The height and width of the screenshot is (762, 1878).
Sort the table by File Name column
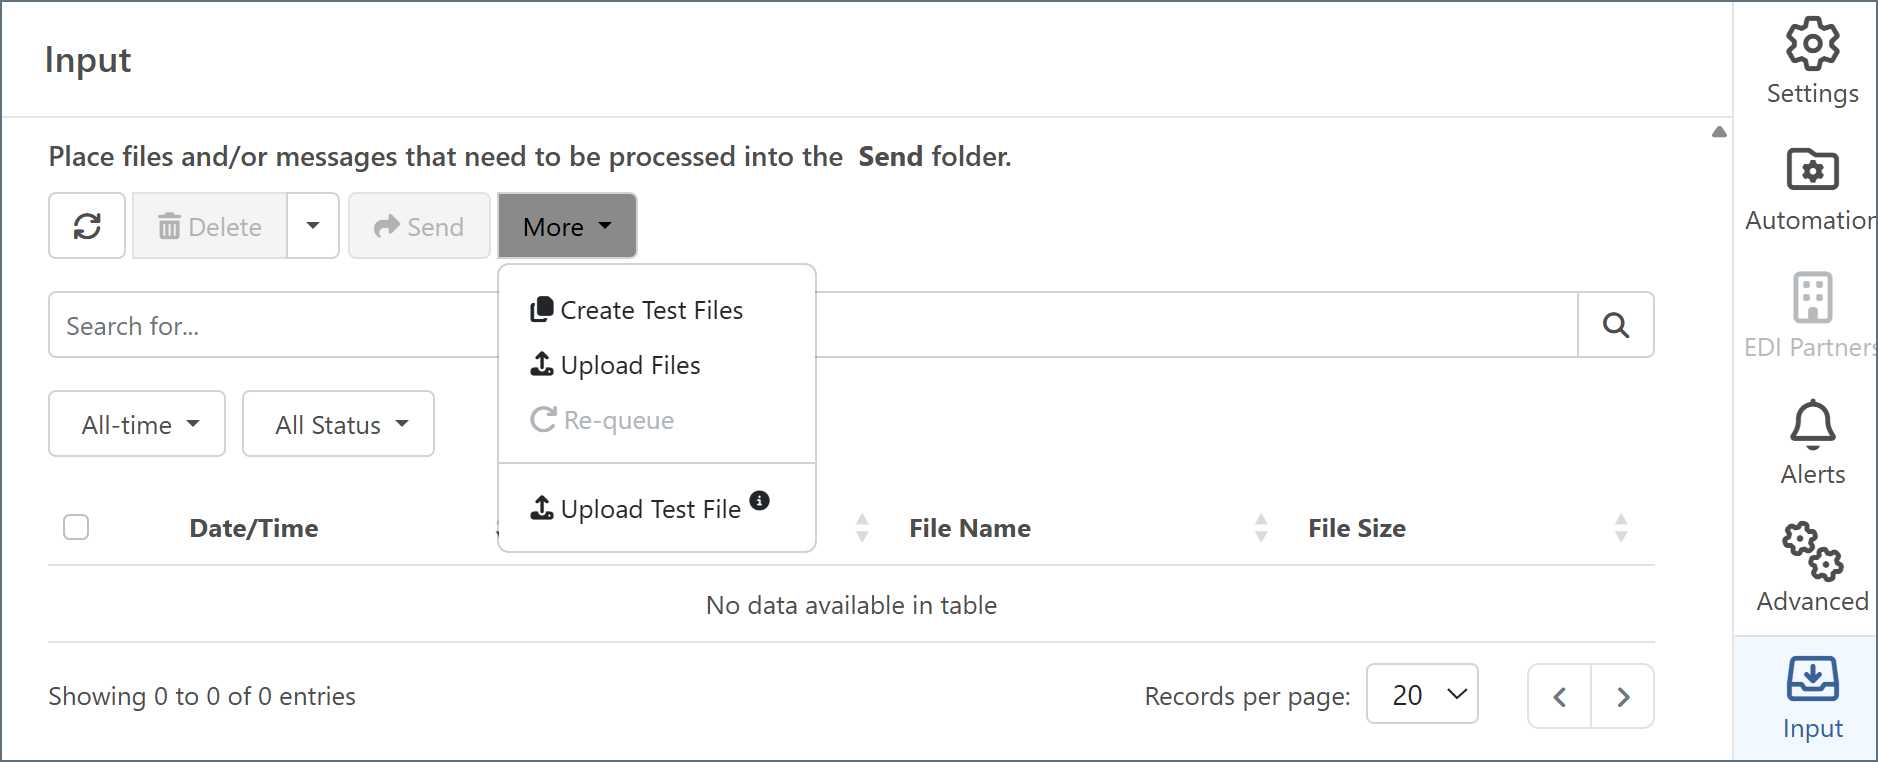969,528
